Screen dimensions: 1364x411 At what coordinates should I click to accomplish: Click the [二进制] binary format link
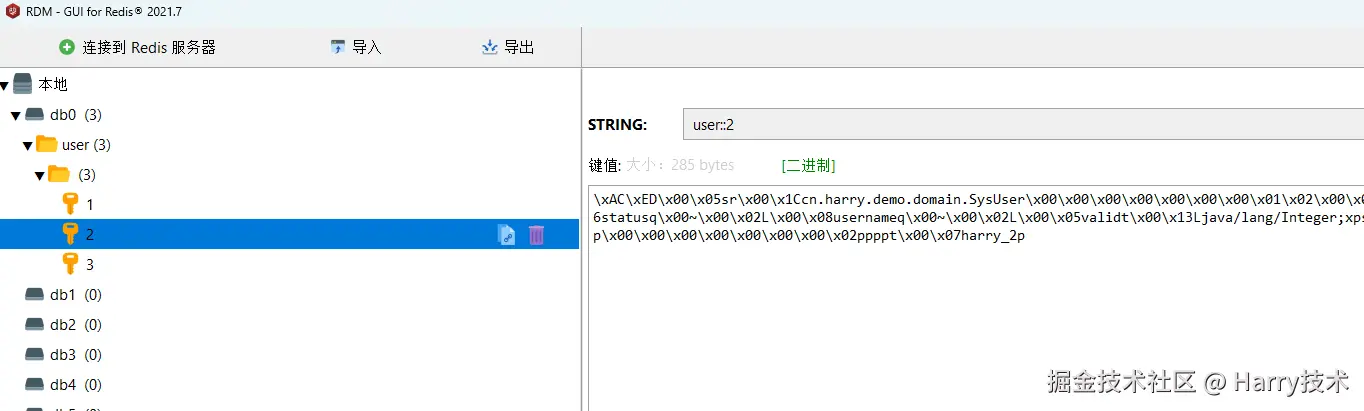coord(808,165)
